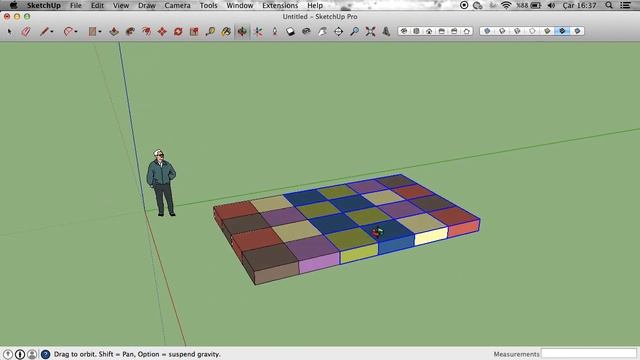Choose the Tape Measure tool
The width and height of the screenshot is (640, 360).
coord(210,31)
